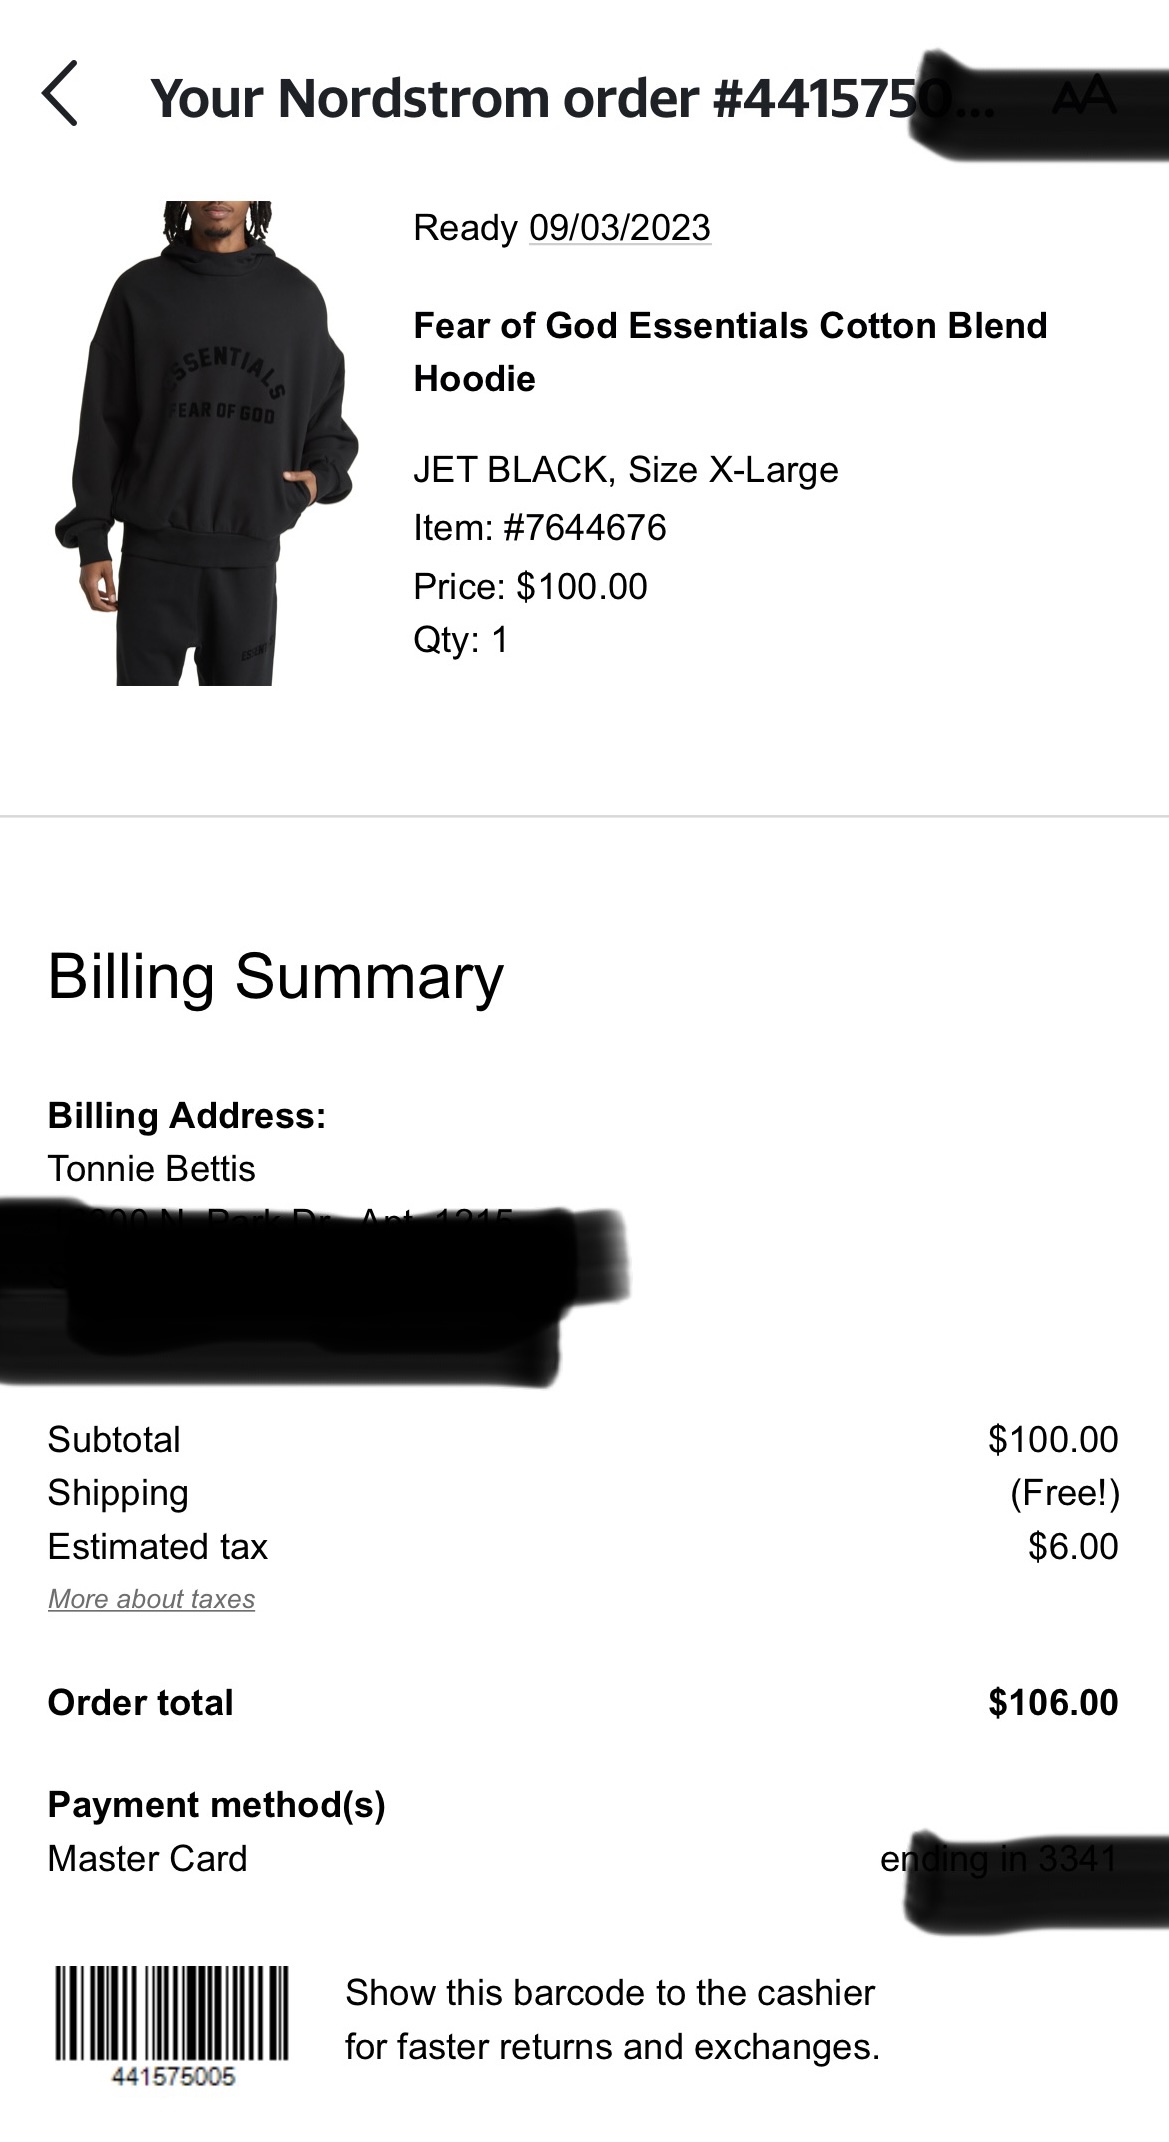Tap the Master Card payment method
Image resolution: width=1169 pixels, height=2142 pixels.
click(147, 1858)
